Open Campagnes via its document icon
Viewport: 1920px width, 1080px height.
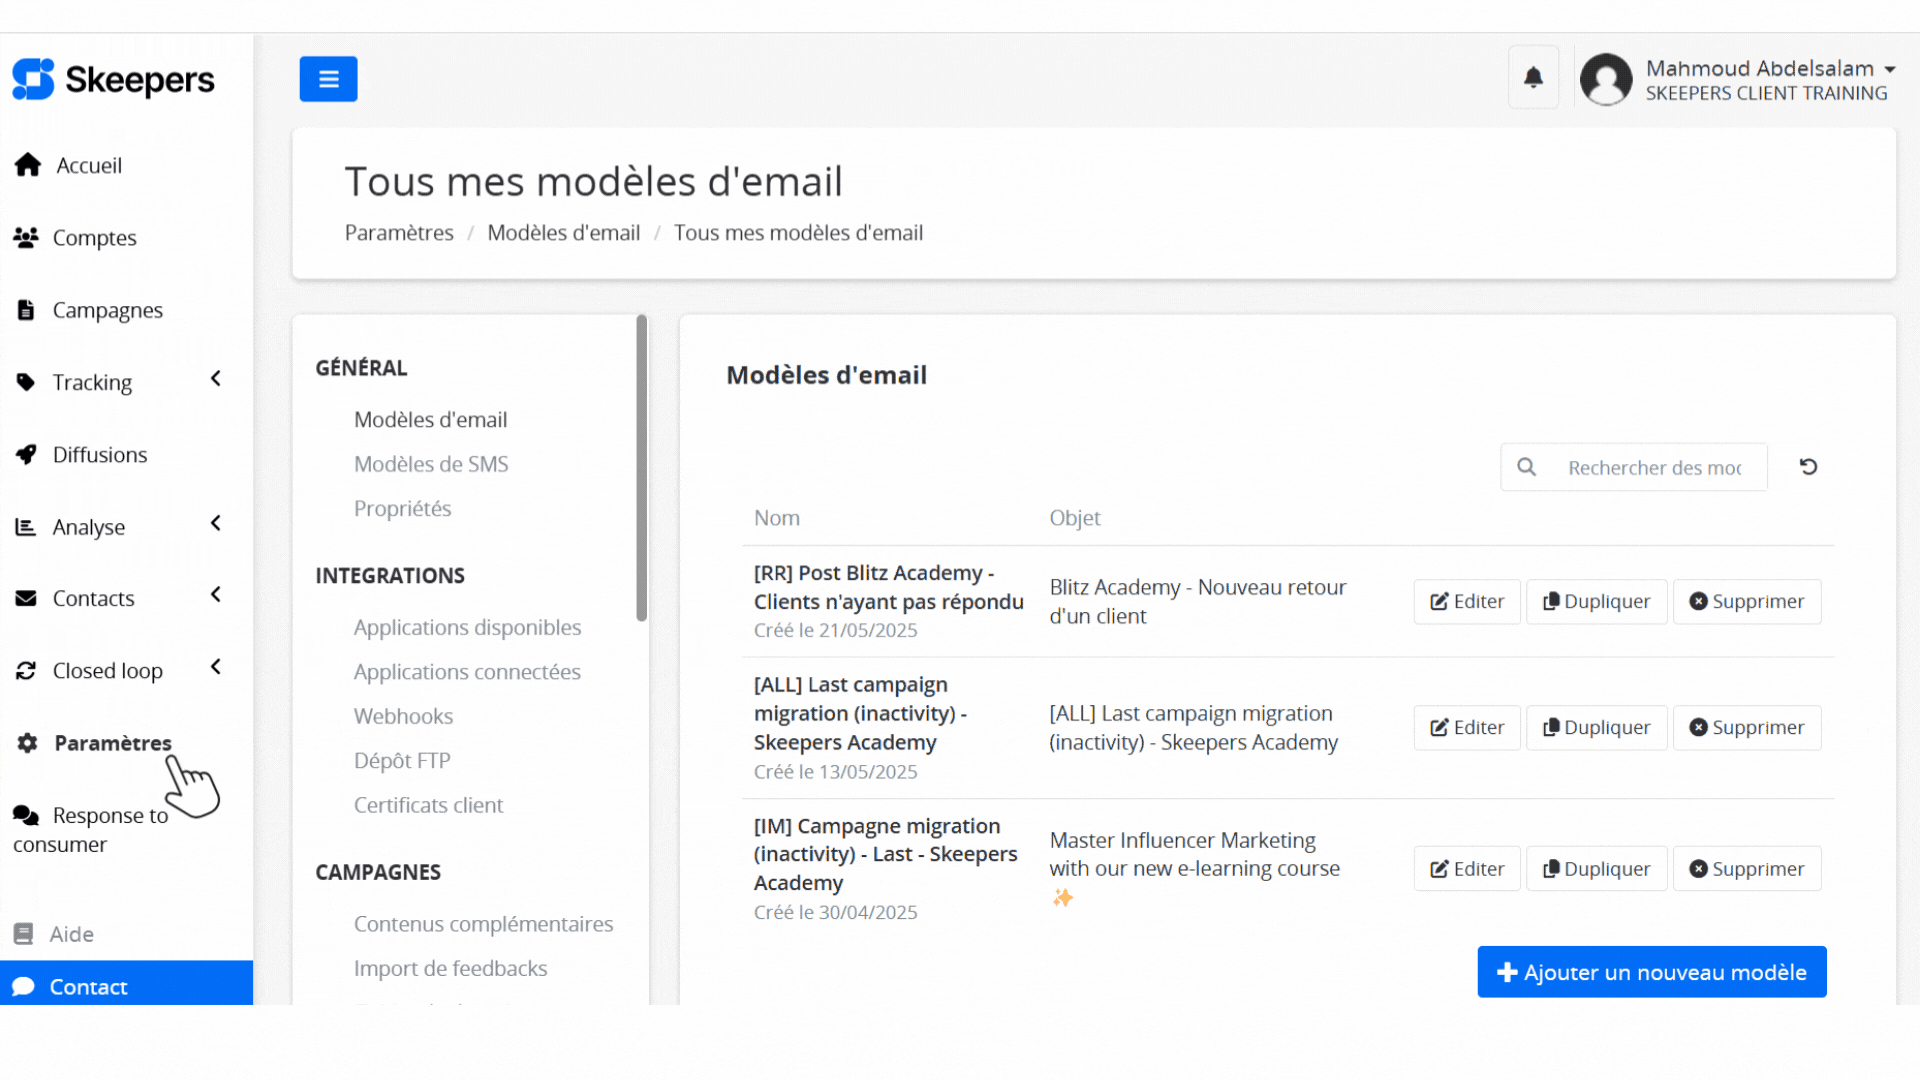26,310
